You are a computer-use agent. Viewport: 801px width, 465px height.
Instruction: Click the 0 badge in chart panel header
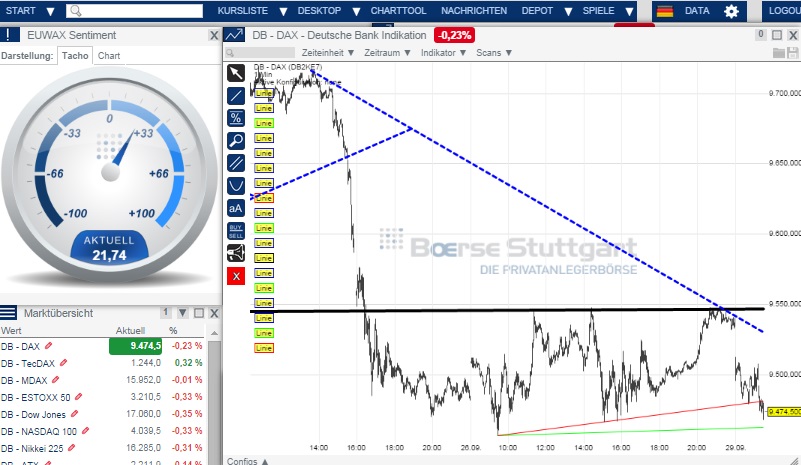point(761,34)
